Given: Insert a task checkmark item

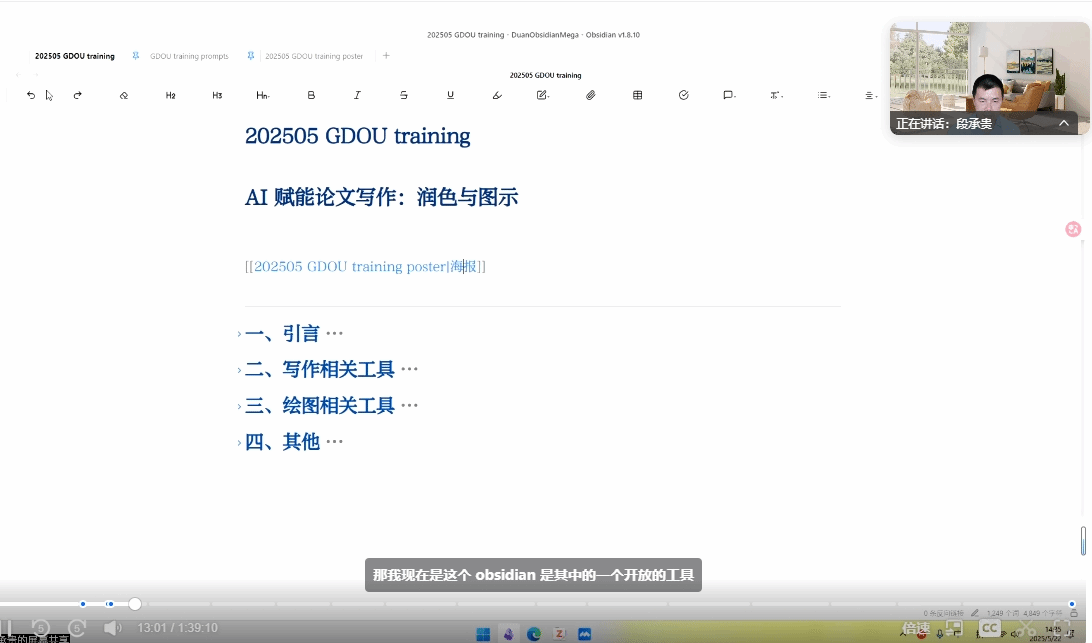Looking at the screenshot, I should (x=684, y=95).
